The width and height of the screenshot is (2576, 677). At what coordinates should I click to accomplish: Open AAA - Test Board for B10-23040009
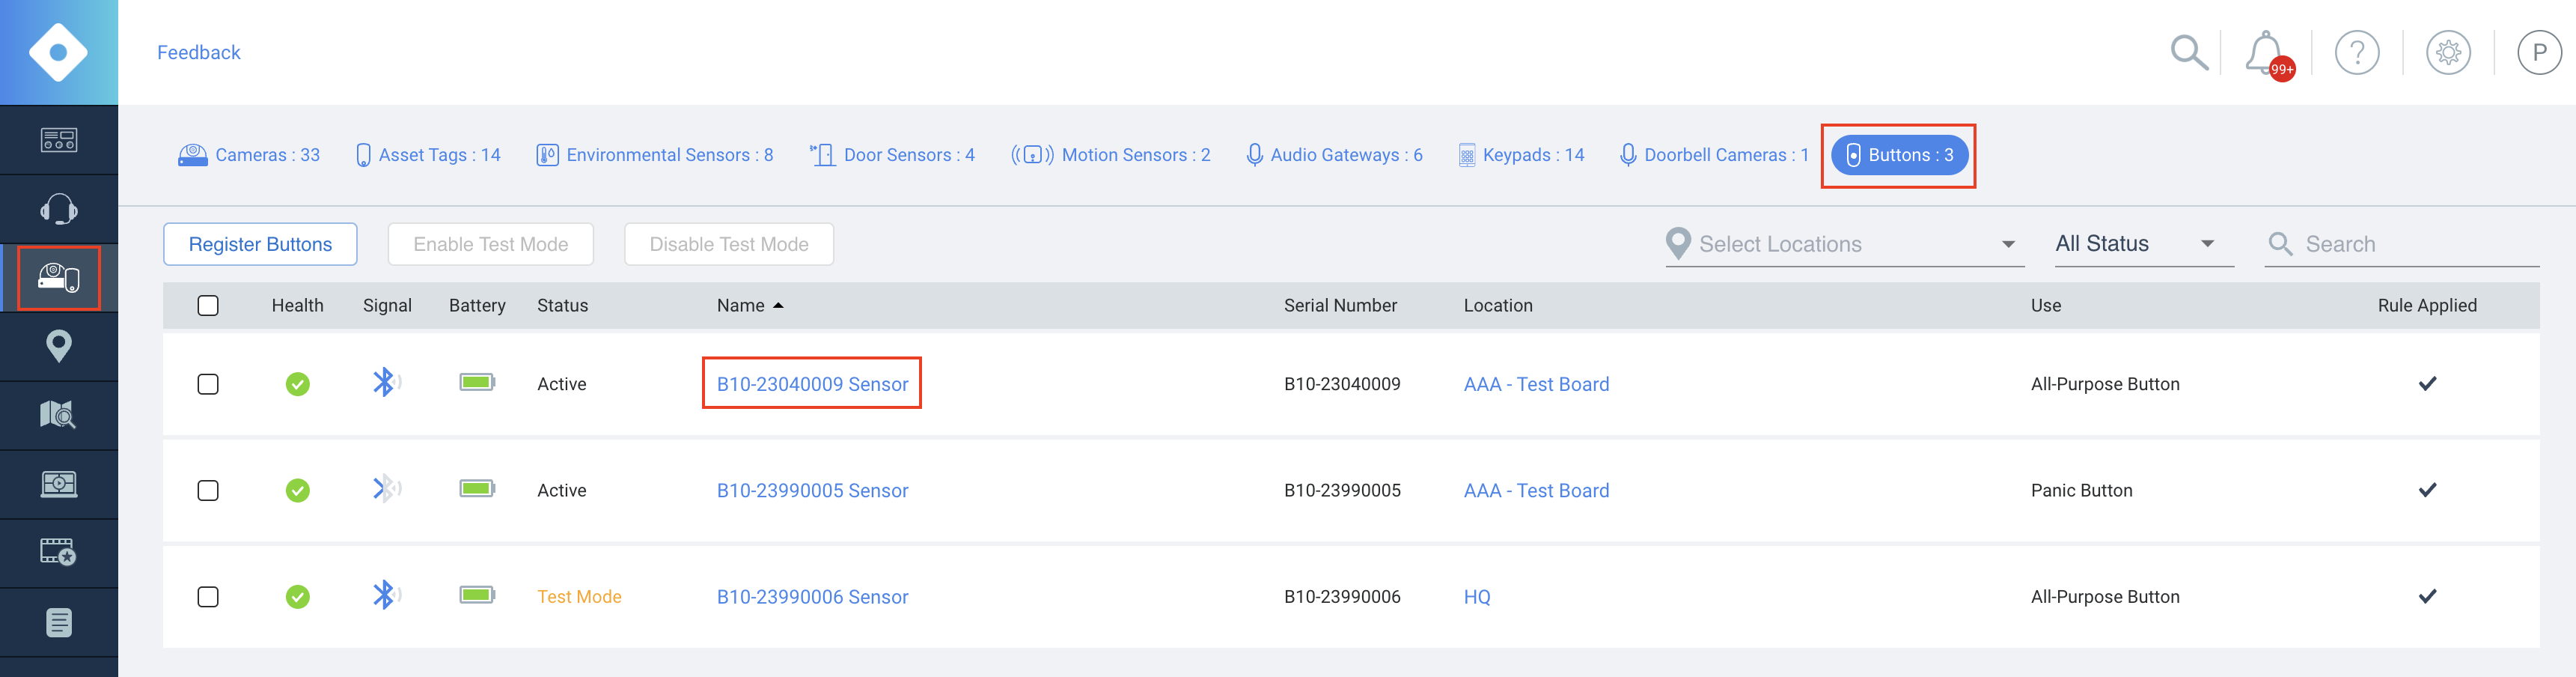(1536, 384)
